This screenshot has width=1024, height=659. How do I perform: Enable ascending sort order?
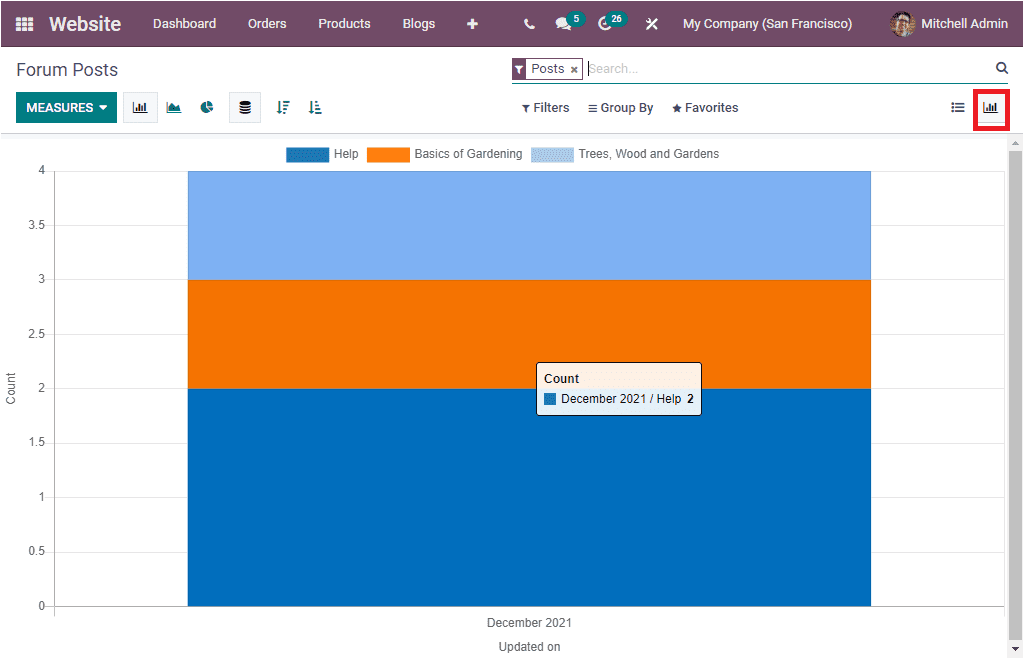tap(314, 107)
